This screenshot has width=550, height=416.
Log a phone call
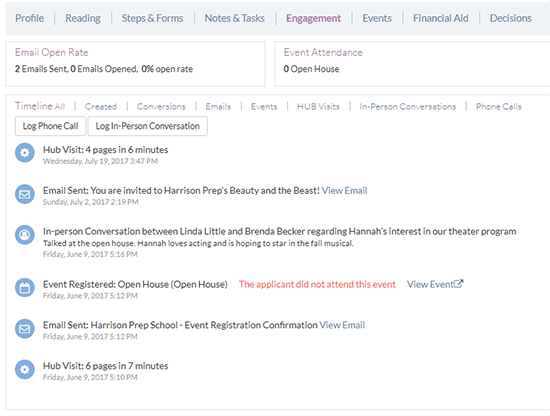[x=50, y=126]
